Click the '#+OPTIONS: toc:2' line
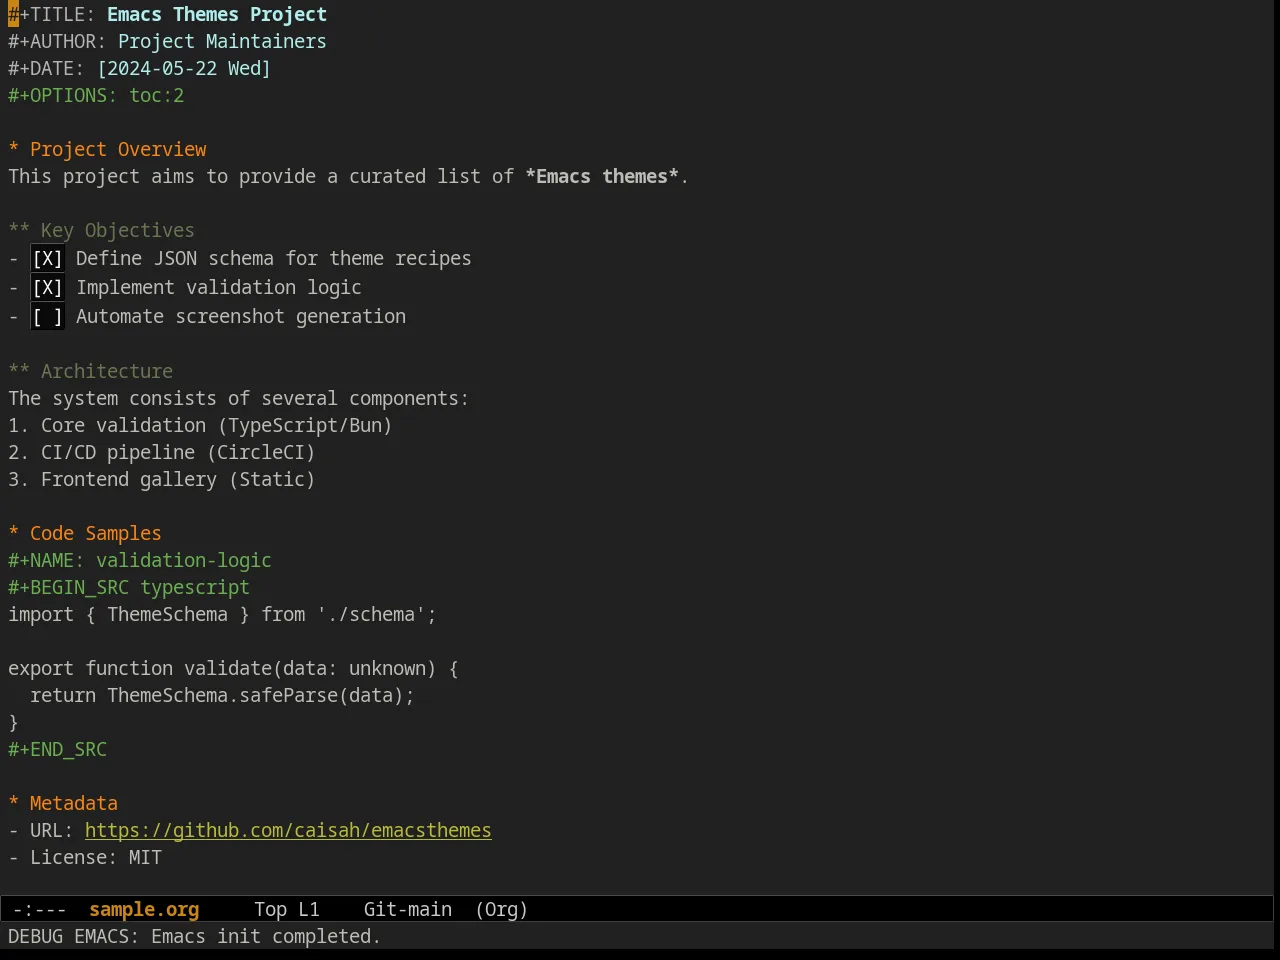Viewport: 1280px width, 960px height. pyautogui.click(x=96, y=95)
